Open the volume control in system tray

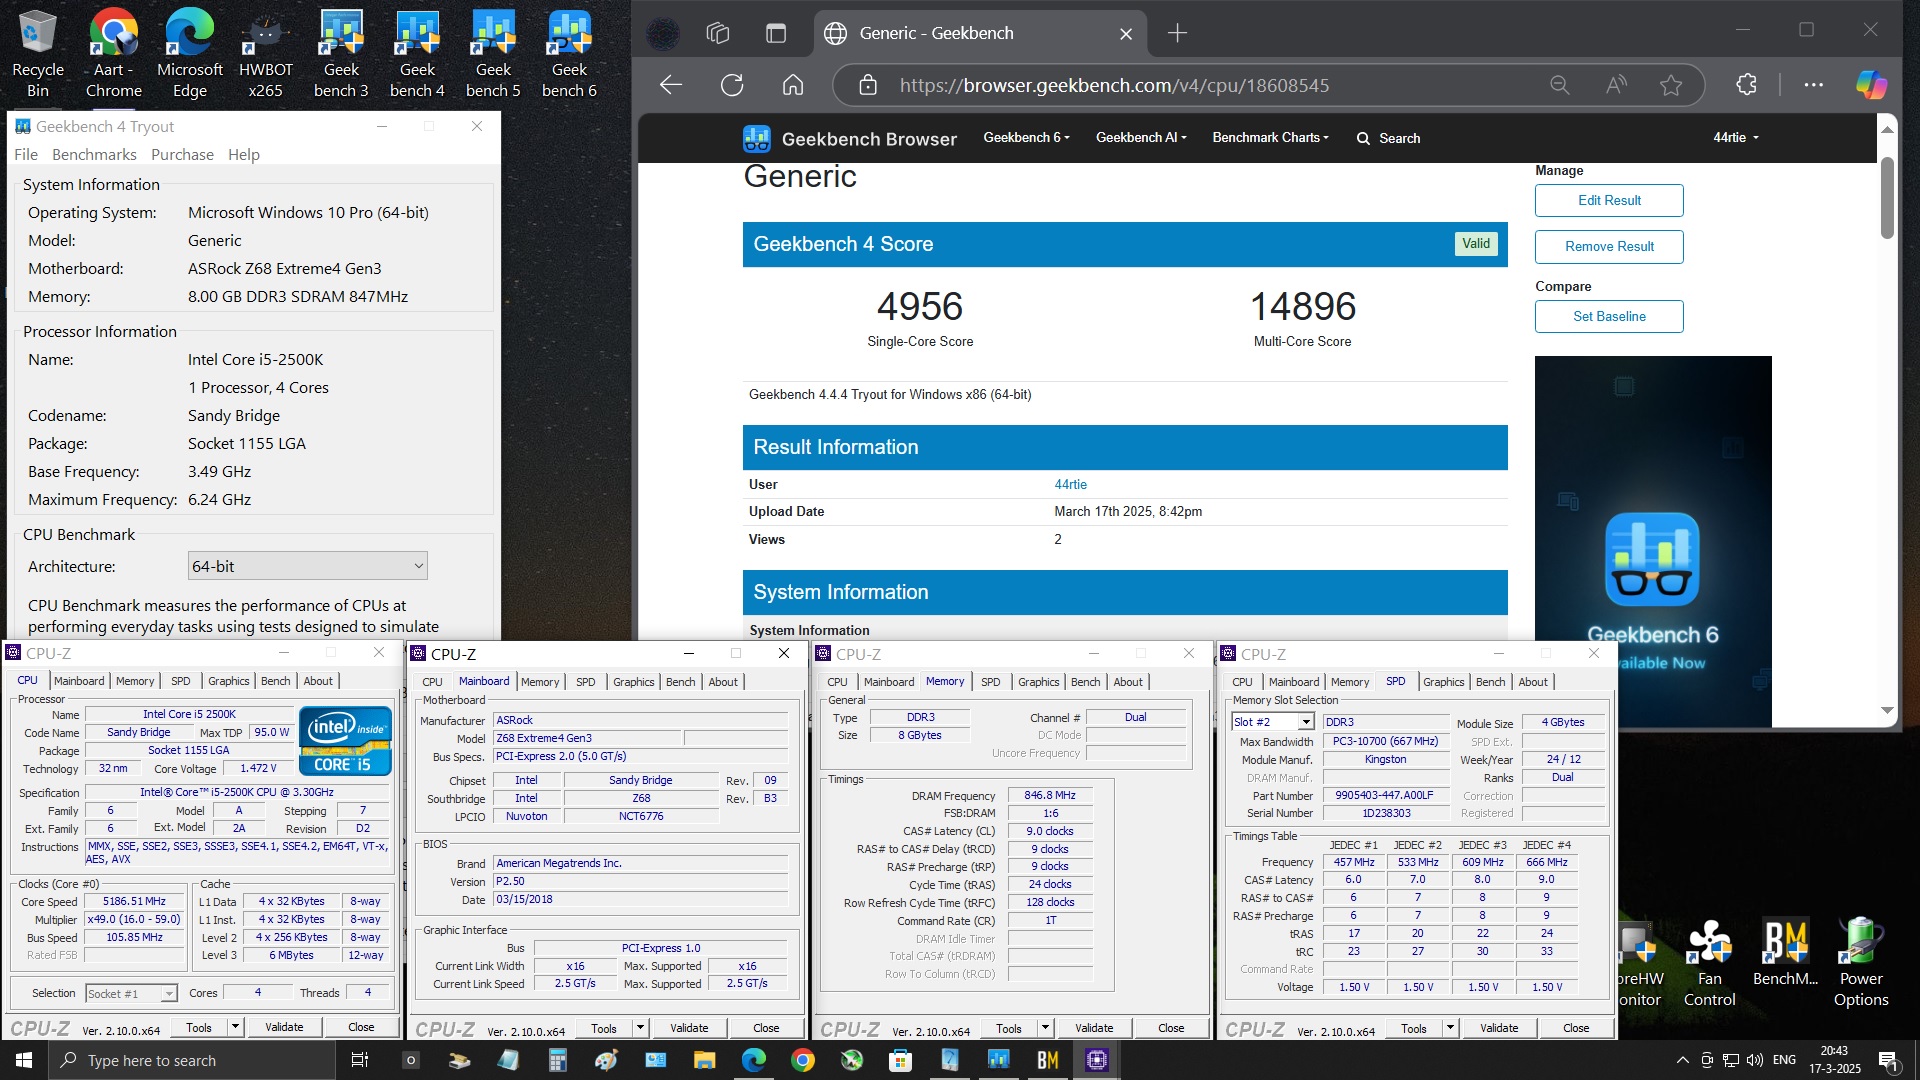[1755, 1060]
